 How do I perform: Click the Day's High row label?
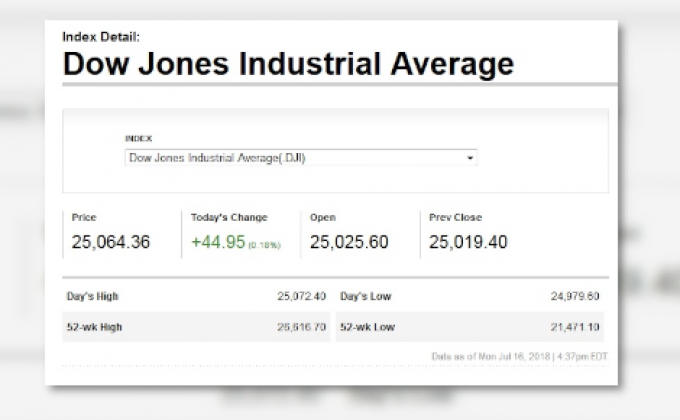(x=95, y=297)
